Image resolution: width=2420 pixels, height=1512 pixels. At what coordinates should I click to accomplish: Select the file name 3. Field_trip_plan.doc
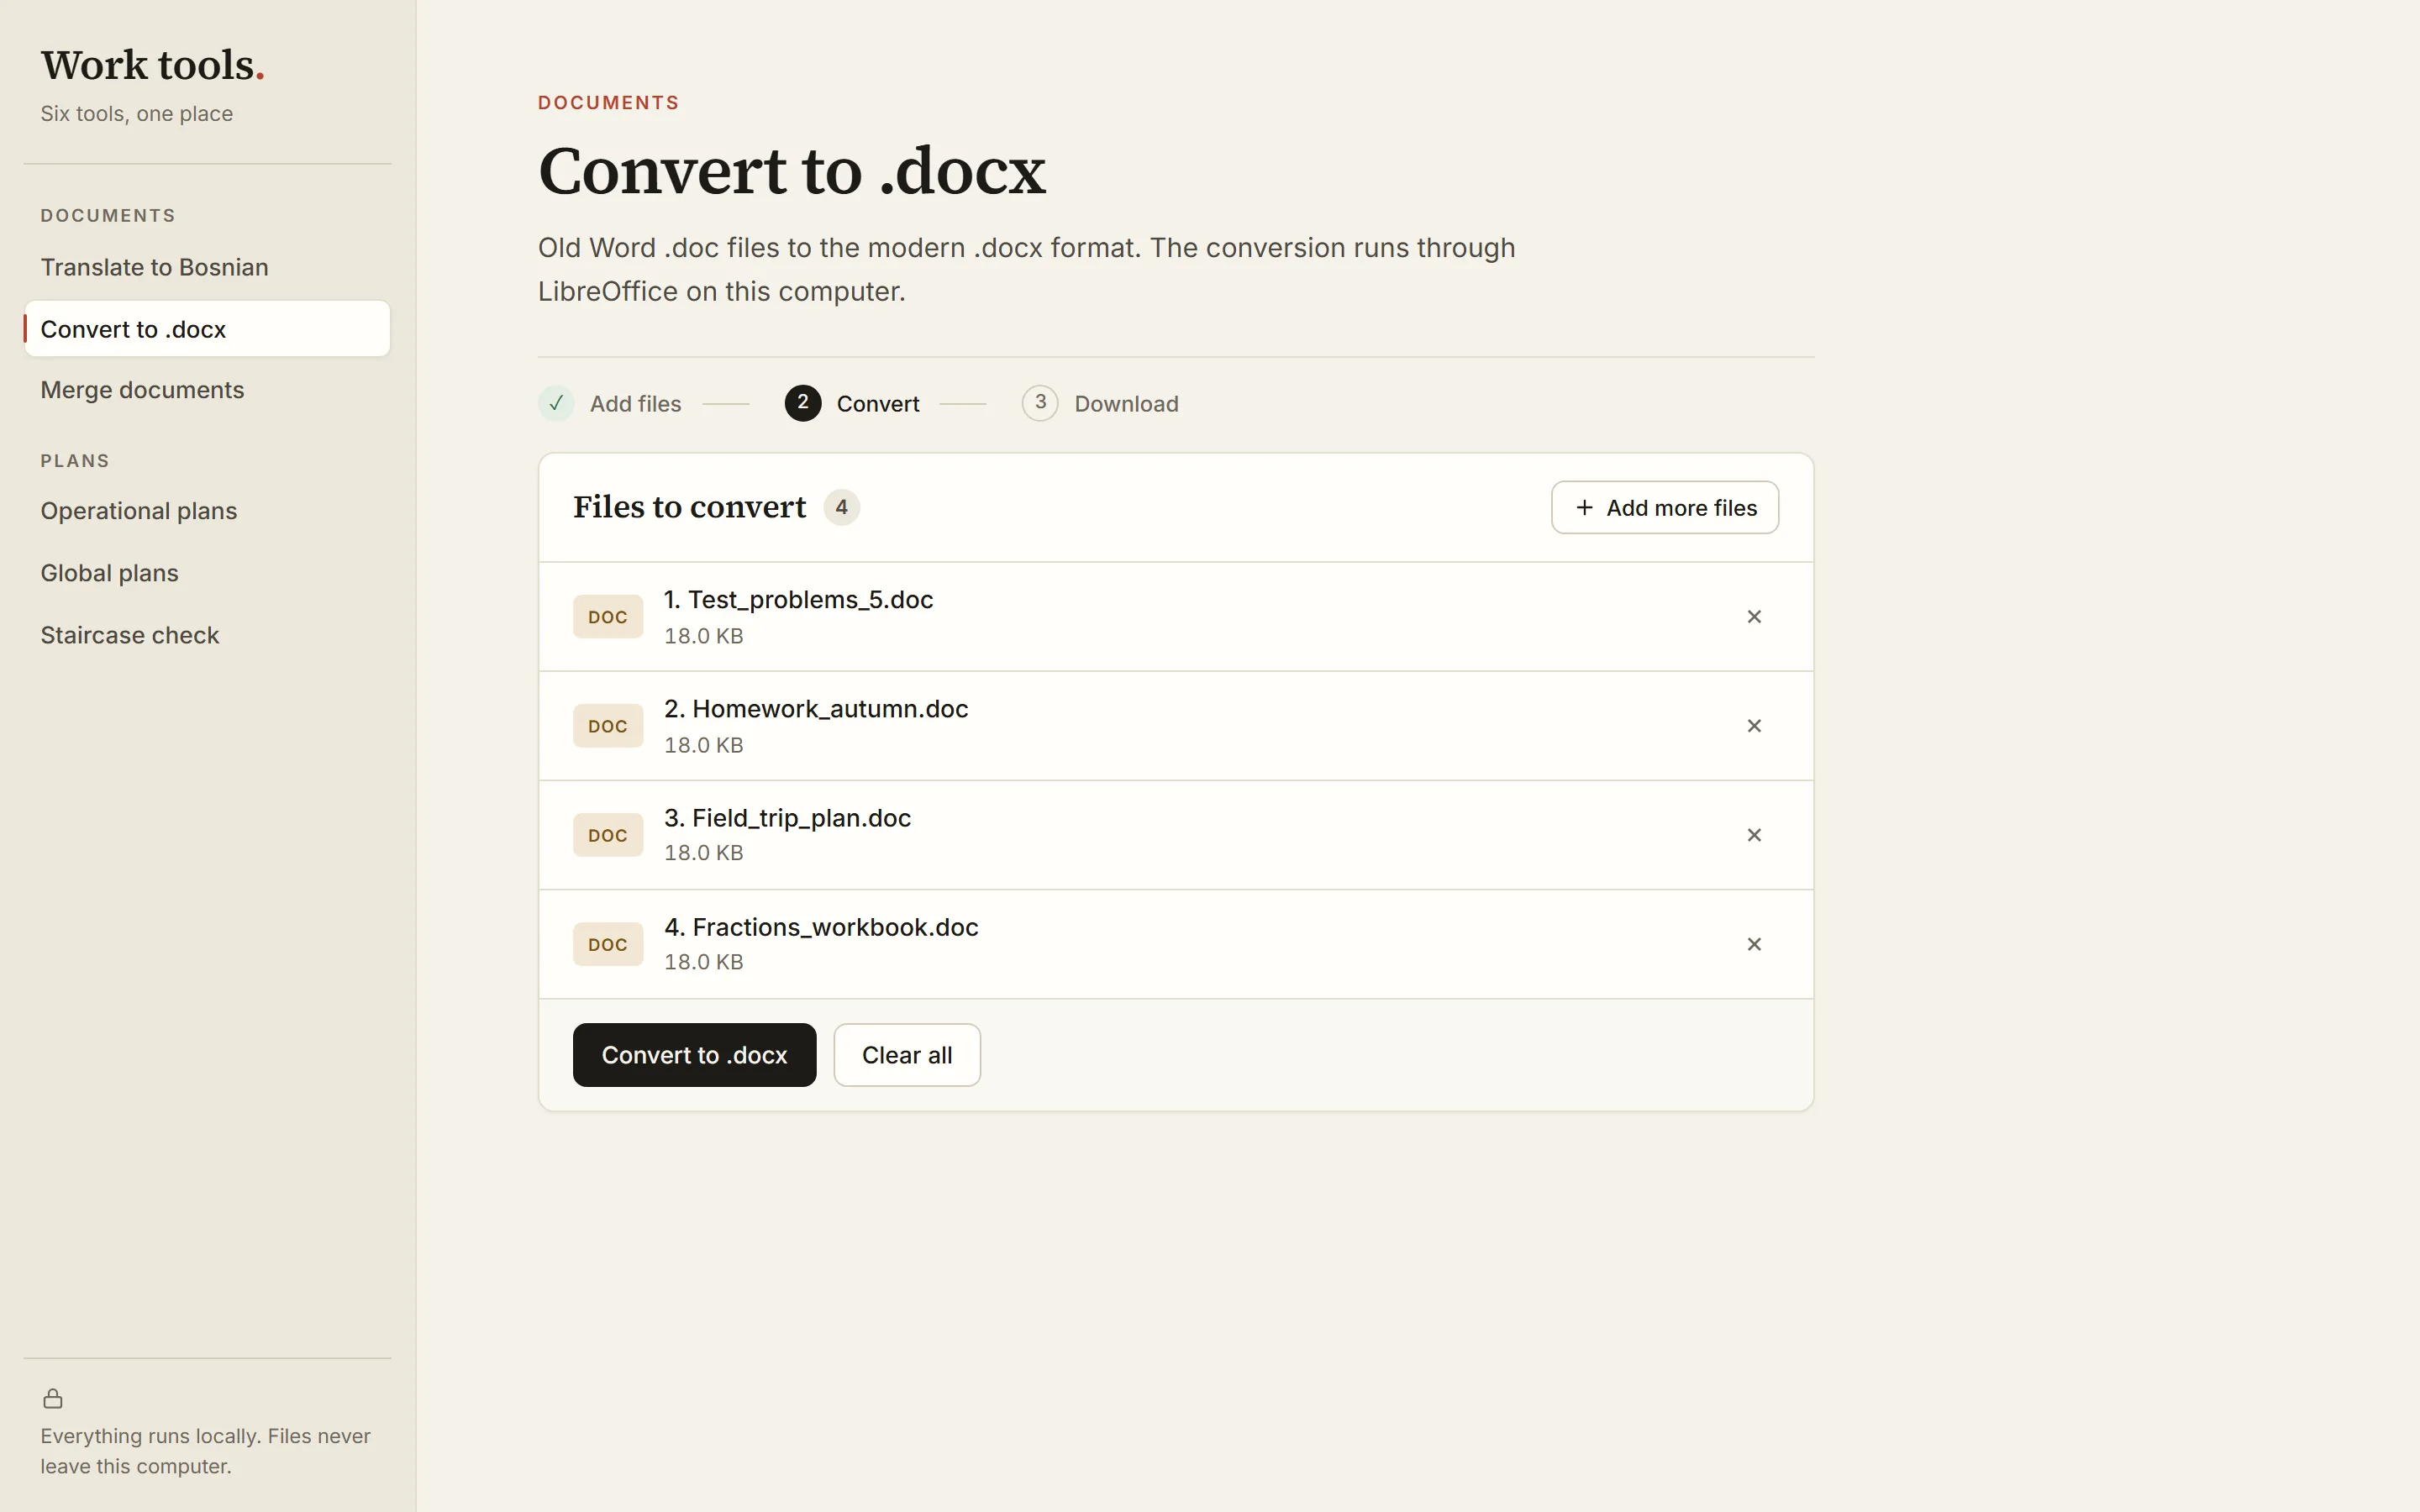point(788,818)
